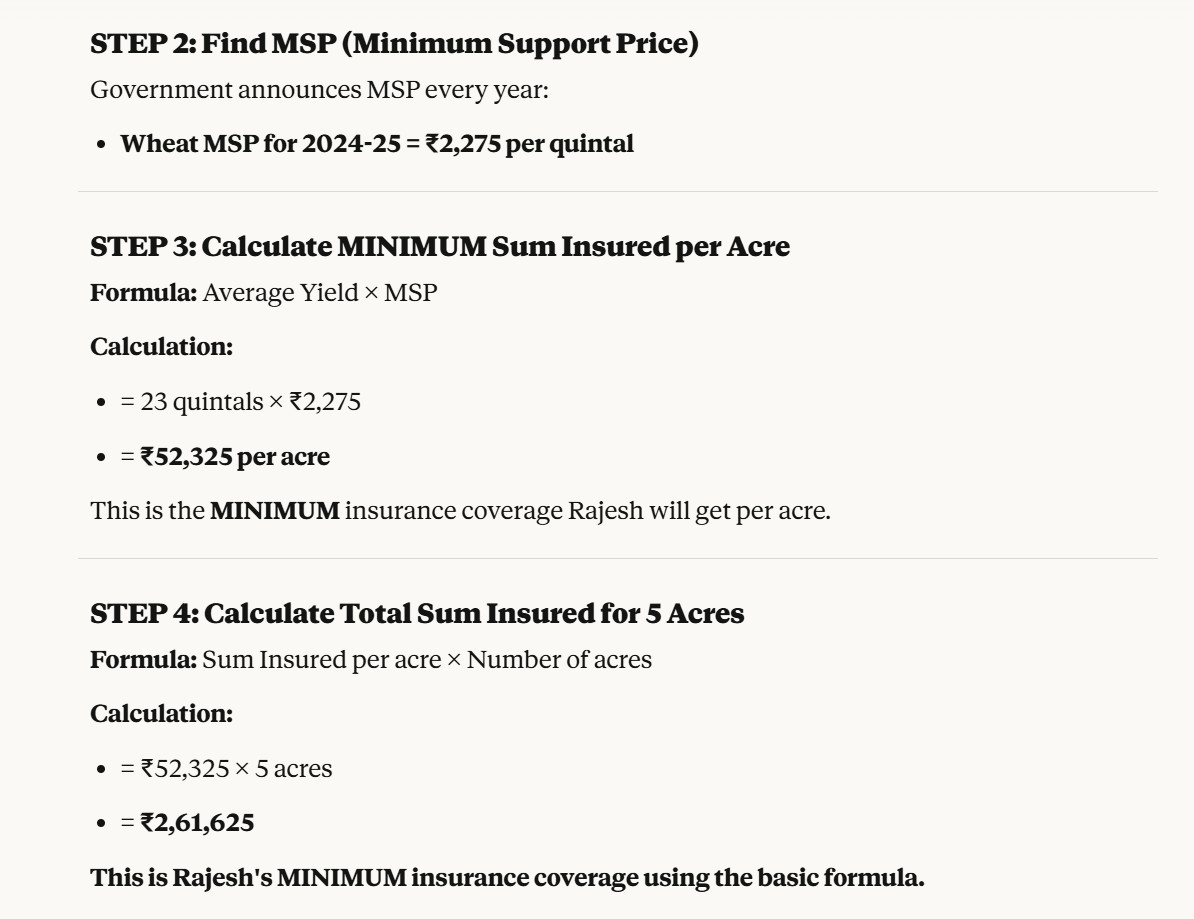Click the STEP 2 Find MSP heading
The image size is (1194, 919).
[x=394, y=44]
